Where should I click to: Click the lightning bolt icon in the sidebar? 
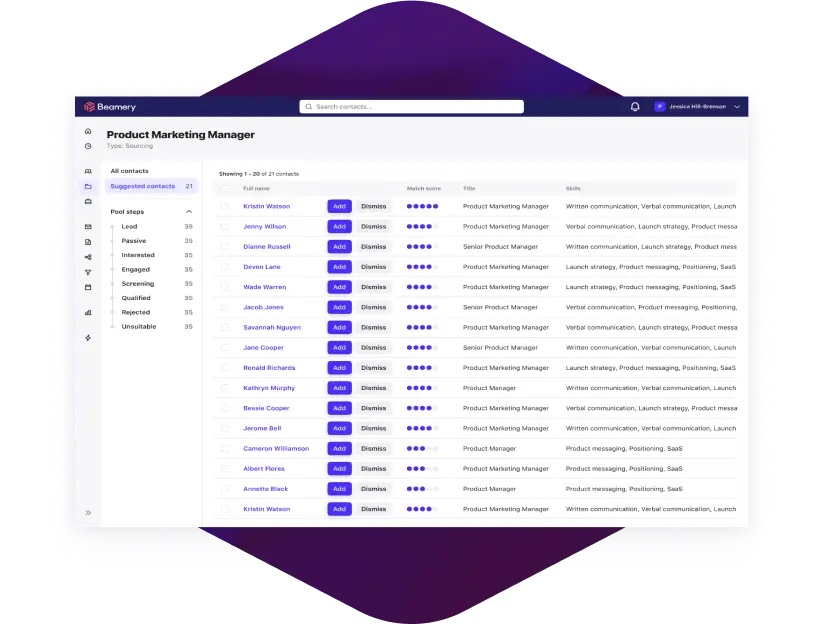pos(88,338)
